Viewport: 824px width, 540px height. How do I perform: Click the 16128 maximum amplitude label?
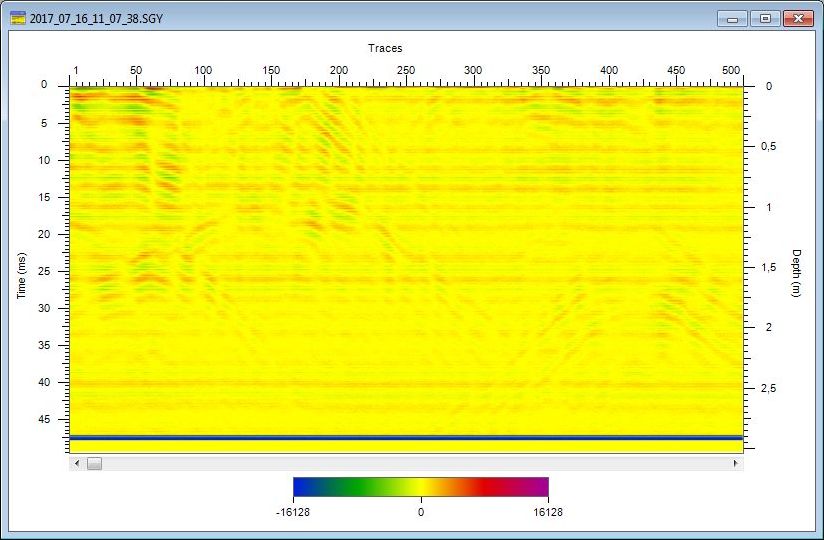pyautogui.click(x=548, y=511)
